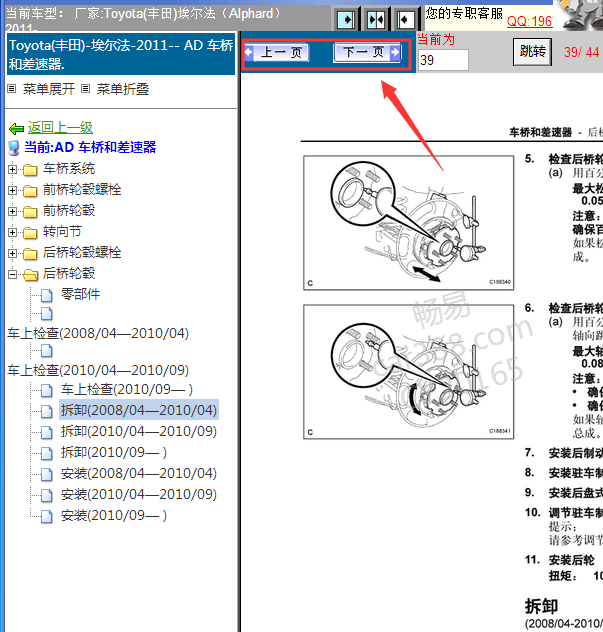Open the 零部件 page

click(80, 294)
